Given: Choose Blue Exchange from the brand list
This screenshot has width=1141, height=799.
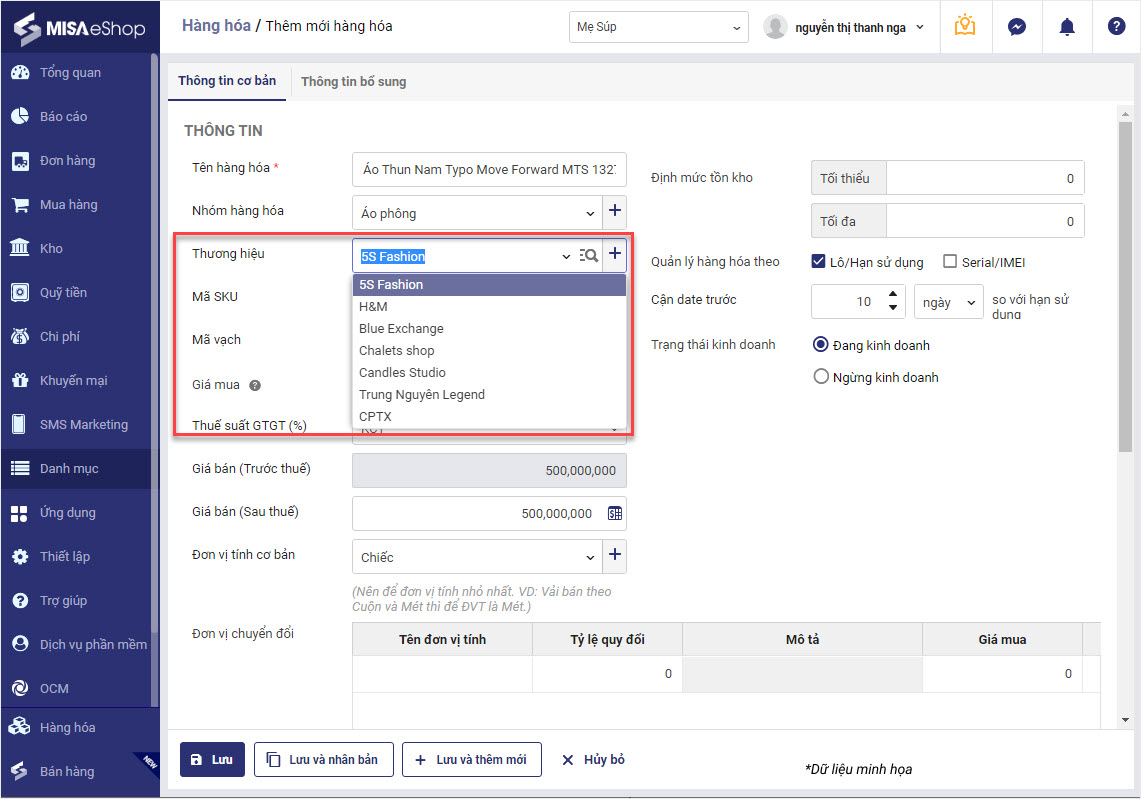Looking at the screenshot, I should (401, 328).
